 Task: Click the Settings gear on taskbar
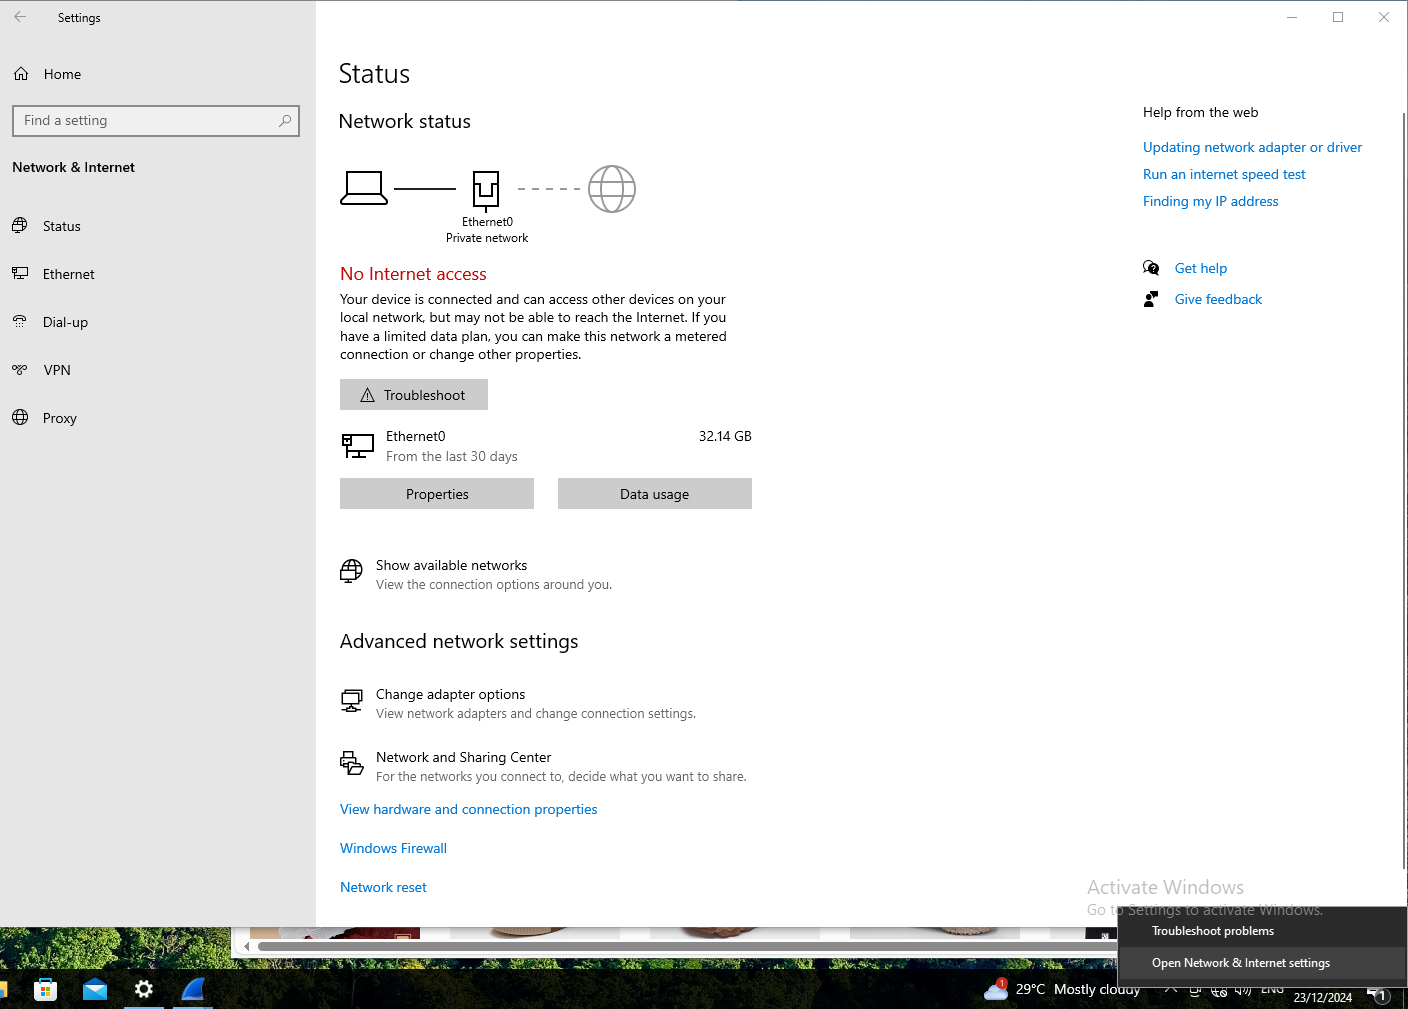click(x=144, y=990)
